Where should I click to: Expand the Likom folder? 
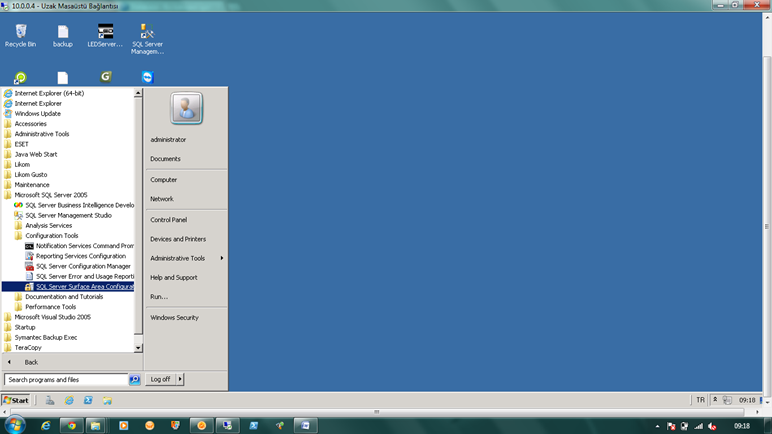(22, 165)
